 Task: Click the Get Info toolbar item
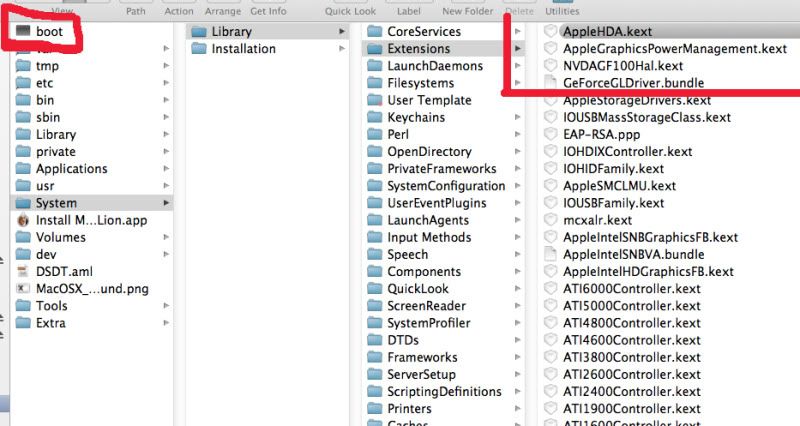(x=268, y=11)
